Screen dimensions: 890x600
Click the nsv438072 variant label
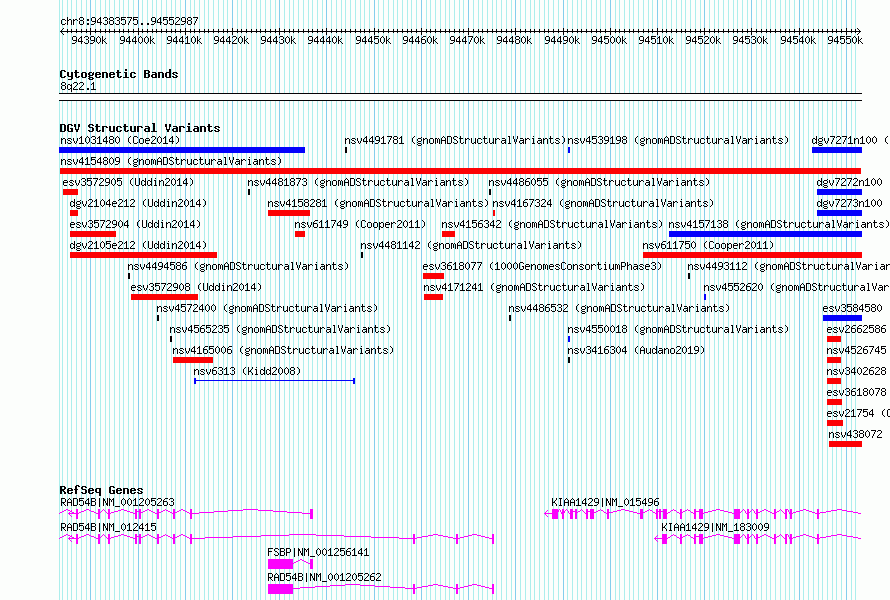pos(855,434)
